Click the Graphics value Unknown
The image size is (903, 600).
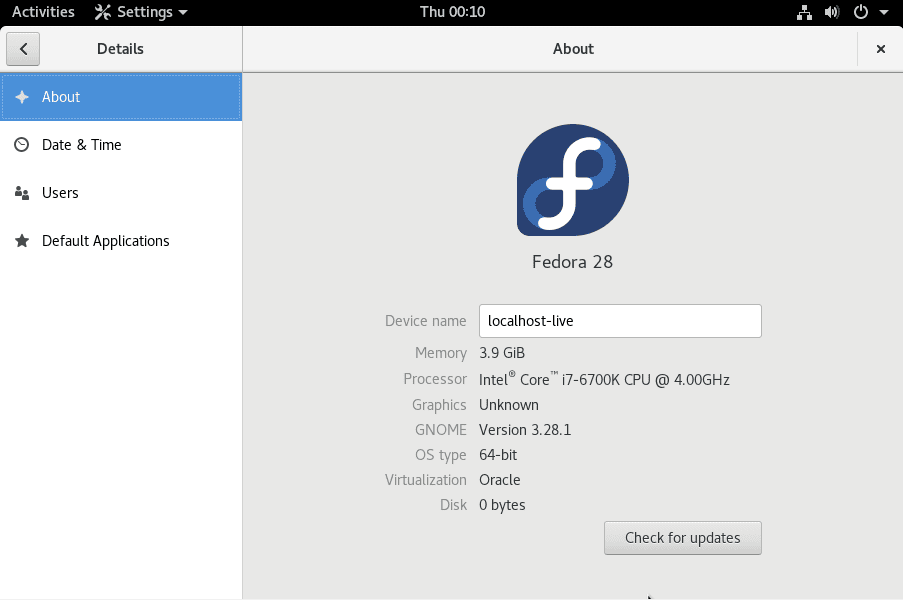tap(509, 405)
